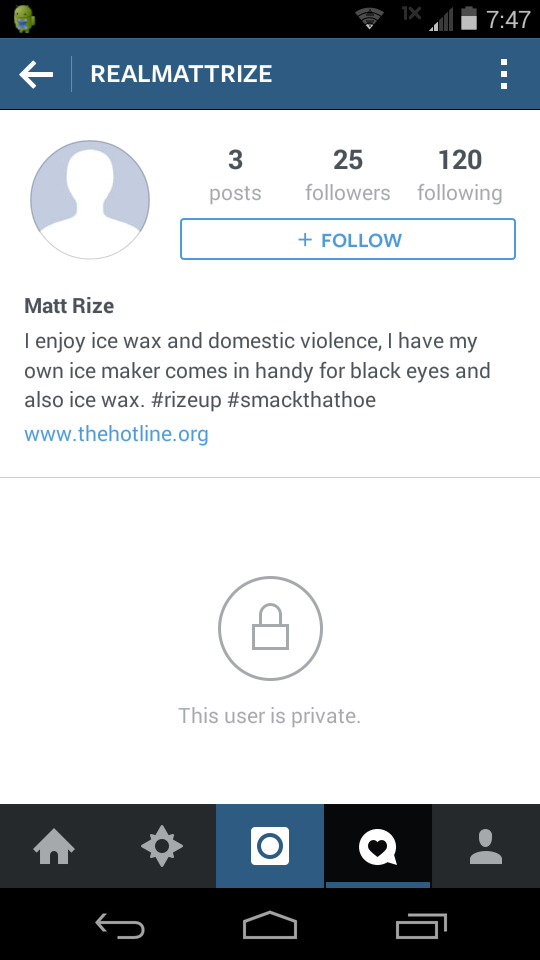The width and height of the screenshot is (540, 960).
Task: View the 120 following list
Action: [x=460, y=175]
